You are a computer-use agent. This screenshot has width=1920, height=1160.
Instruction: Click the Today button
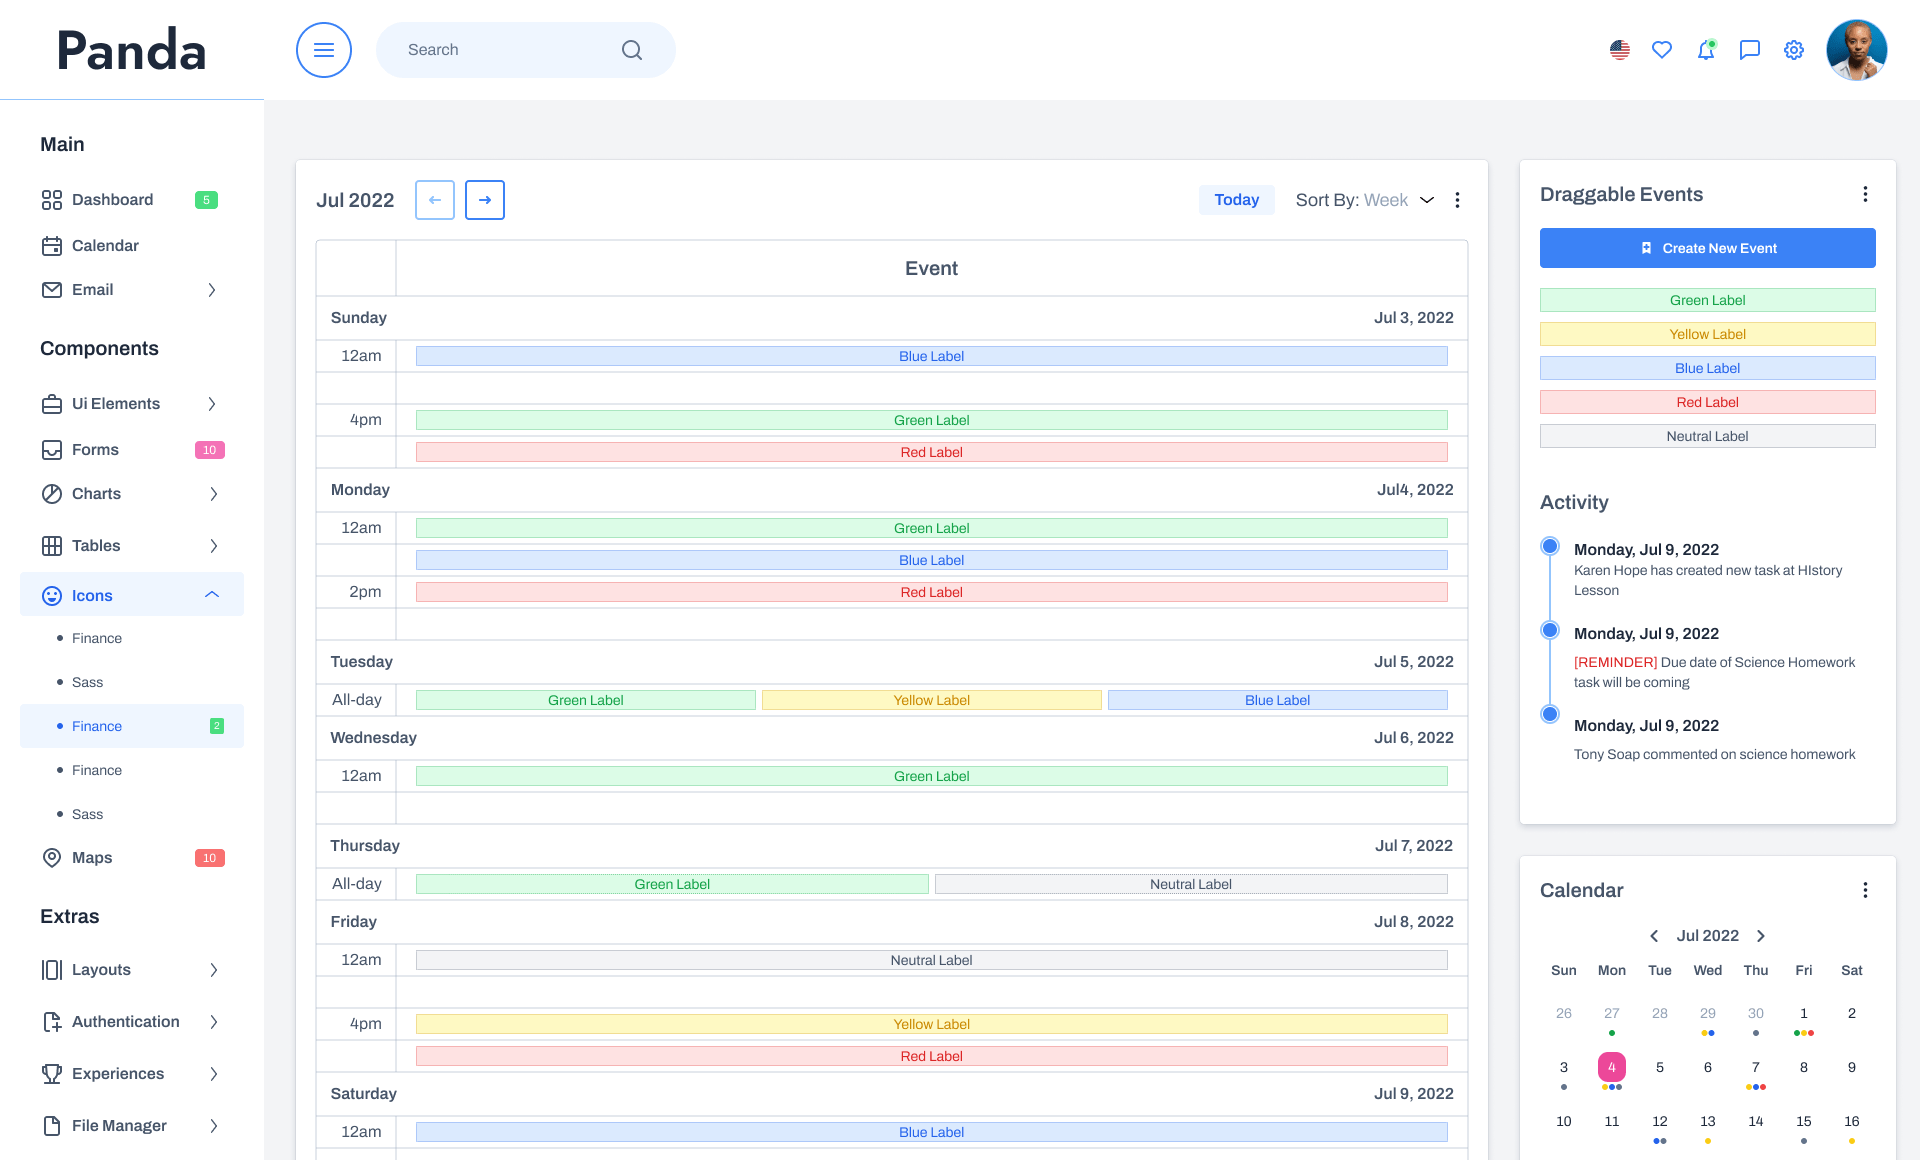tap(1236, 200)
